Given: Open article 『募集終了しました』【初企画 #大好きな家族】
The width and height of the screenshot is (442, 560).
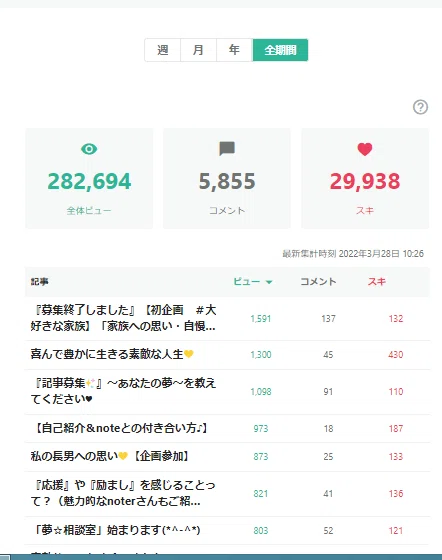Looking at the screenshot, I should [x=123, y=318].
